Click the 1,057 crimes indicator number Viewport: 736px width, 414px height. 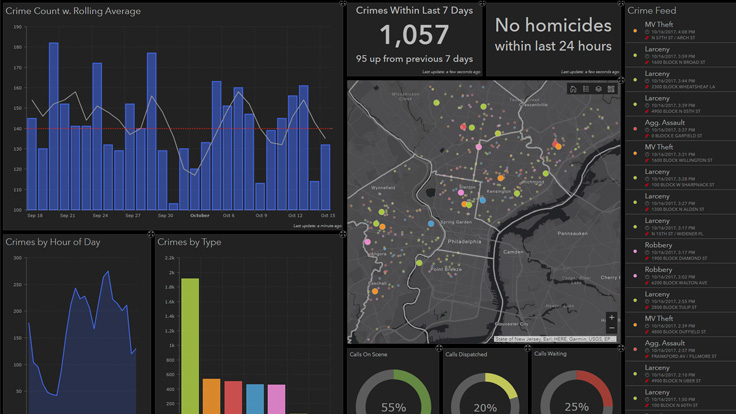[x=414, y=36]
